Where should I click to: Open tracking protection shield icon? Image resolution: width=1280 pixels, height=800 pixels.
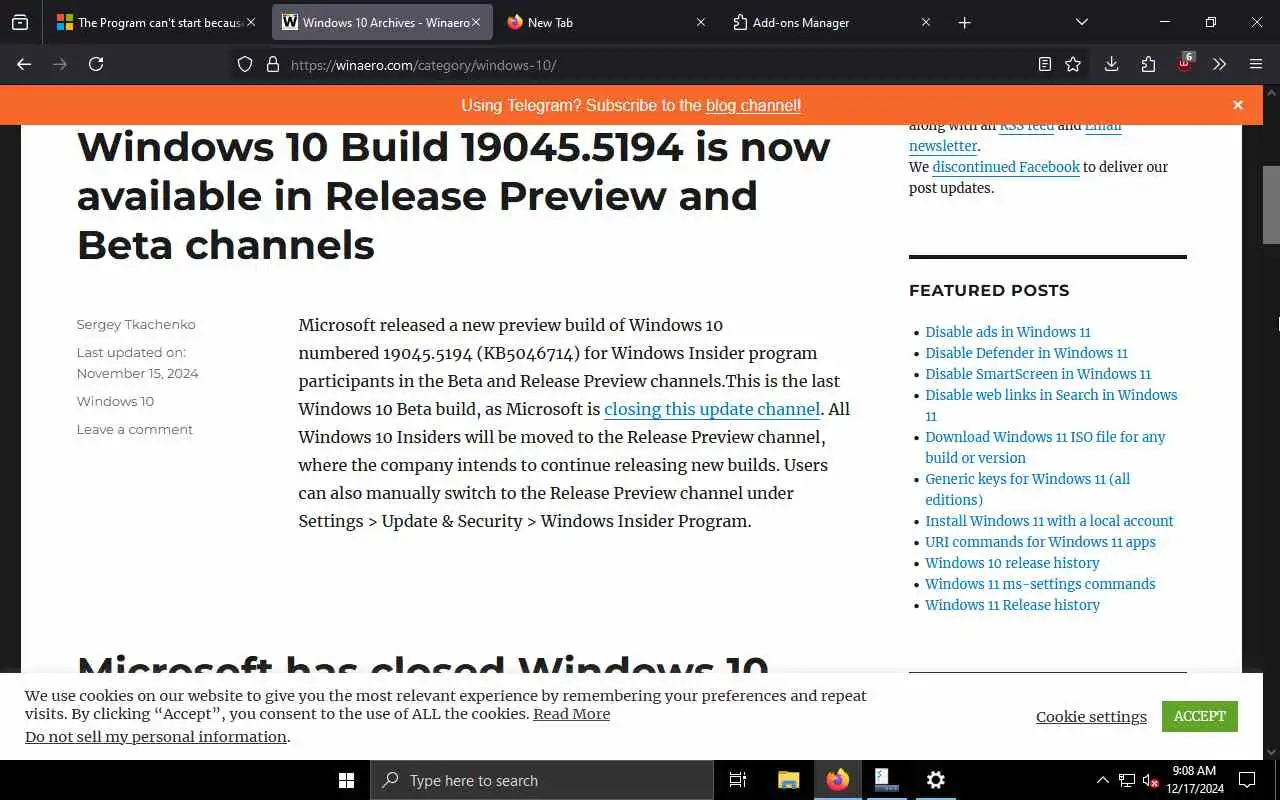[x=245, y=64]
